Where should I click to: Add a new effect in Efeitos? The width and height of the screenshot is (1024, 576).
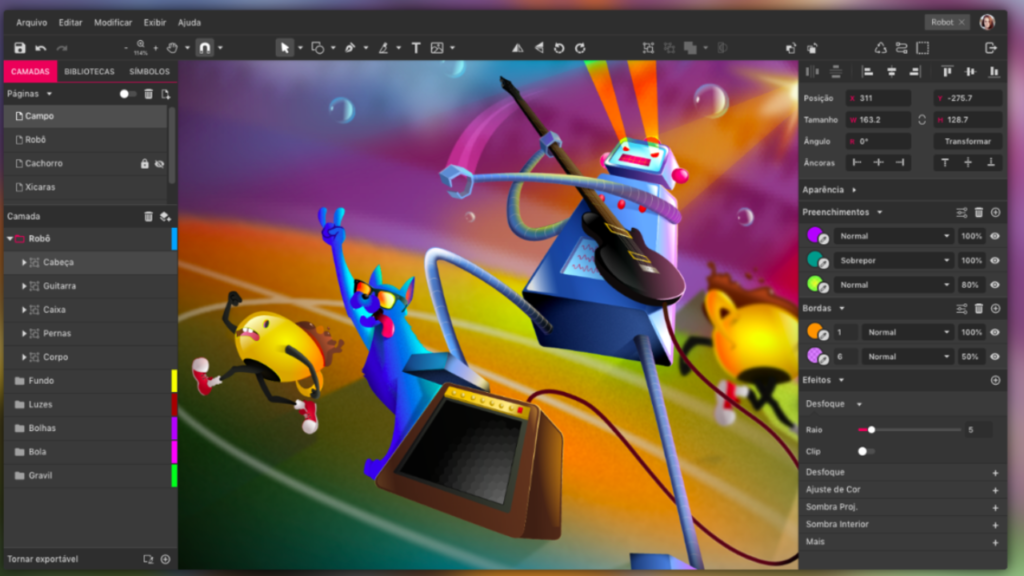(995, 380)
